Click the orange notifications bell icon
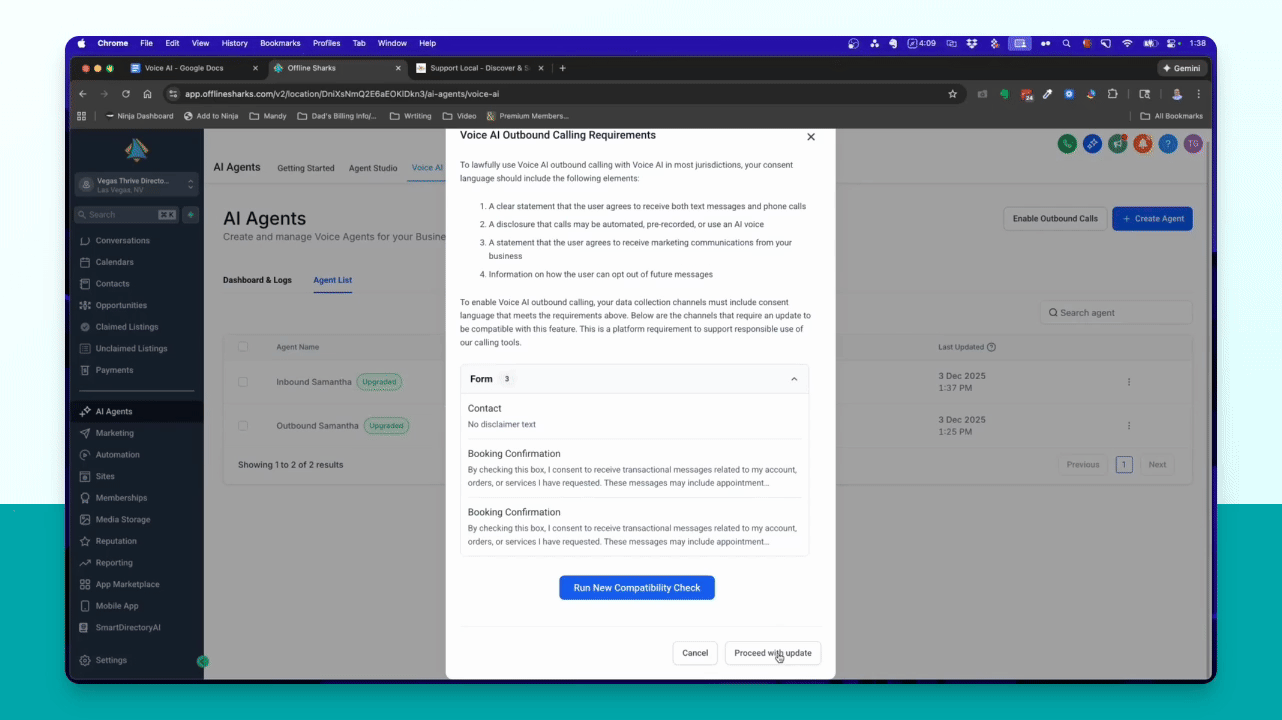Image resolution: width=1282 pixels, height=720 pixels. pos(1142,144)
